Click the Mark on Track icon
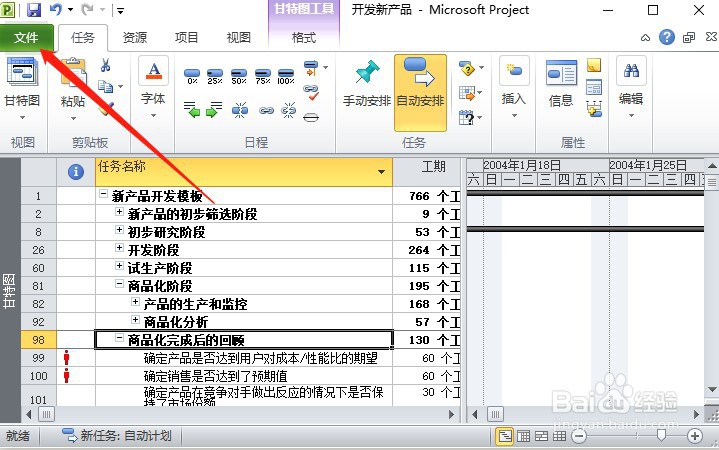This screenshot has width=719, height=450. 311,67
